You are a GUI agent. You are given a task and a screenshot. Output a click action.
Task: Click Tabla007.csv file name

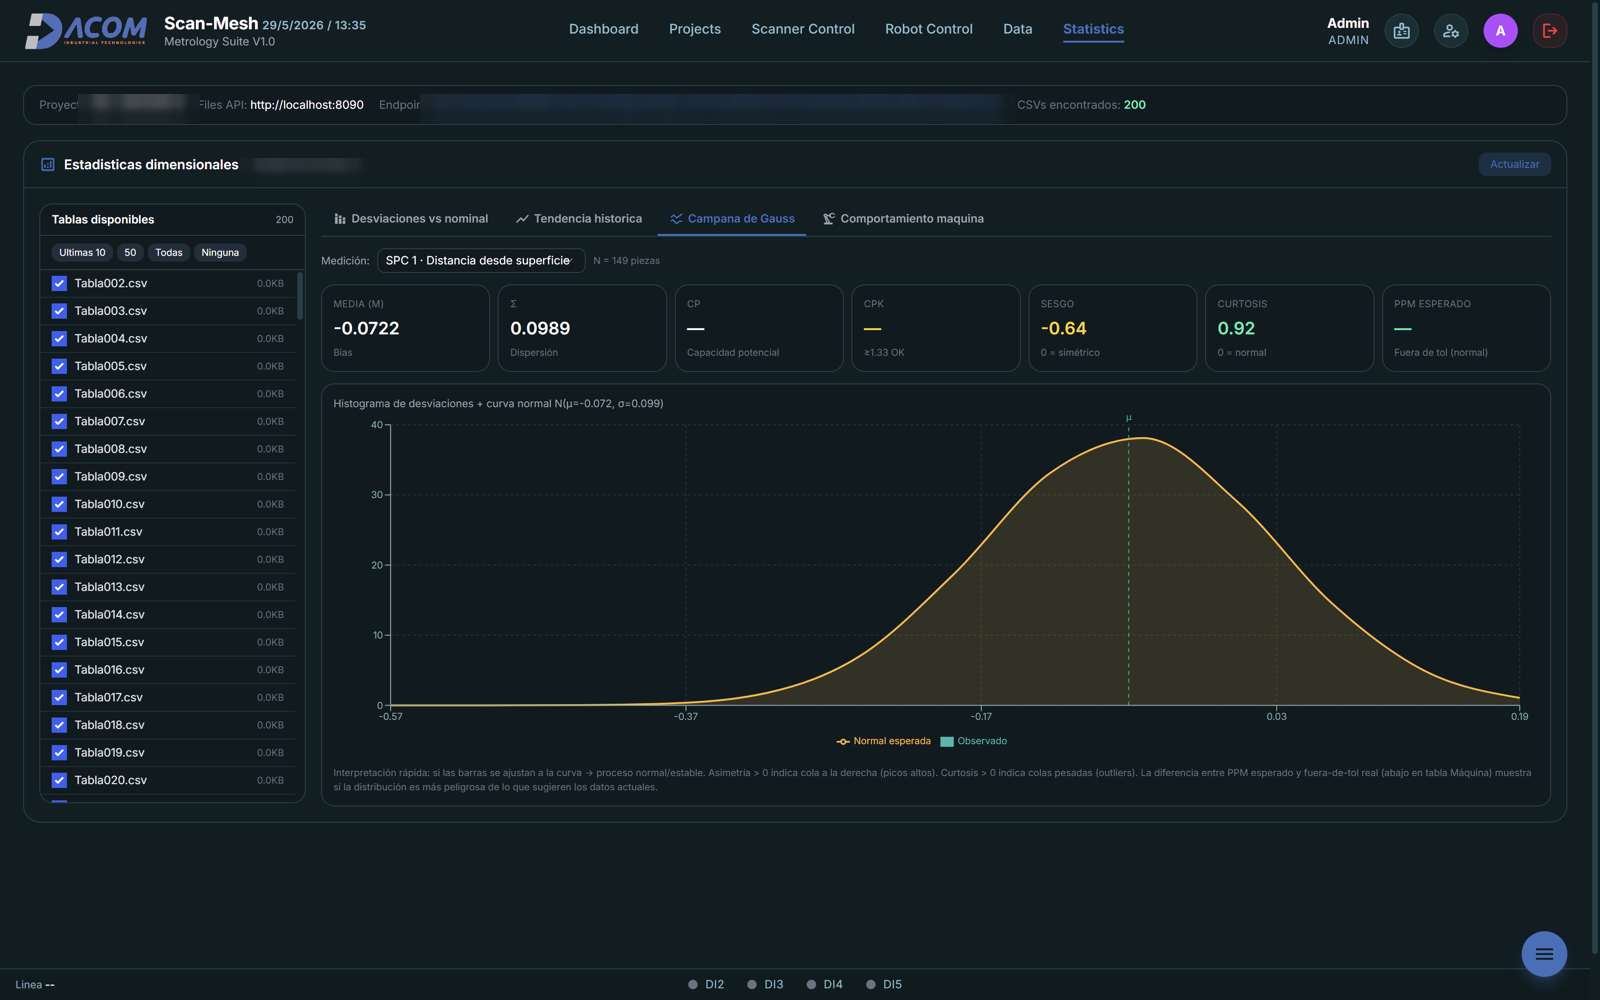click(x=110, y=422)
